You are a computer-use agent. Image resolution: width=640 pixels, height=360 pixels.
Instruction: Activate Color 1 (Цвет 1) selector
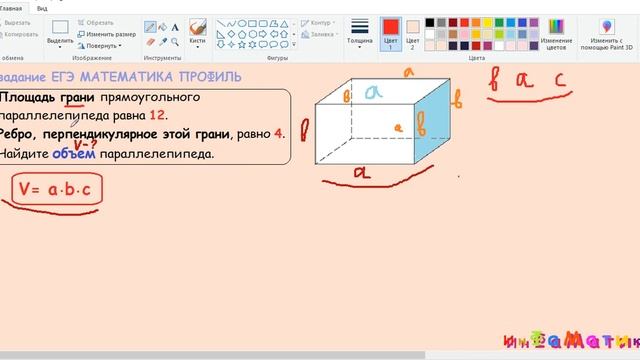[x=391, y=34]
